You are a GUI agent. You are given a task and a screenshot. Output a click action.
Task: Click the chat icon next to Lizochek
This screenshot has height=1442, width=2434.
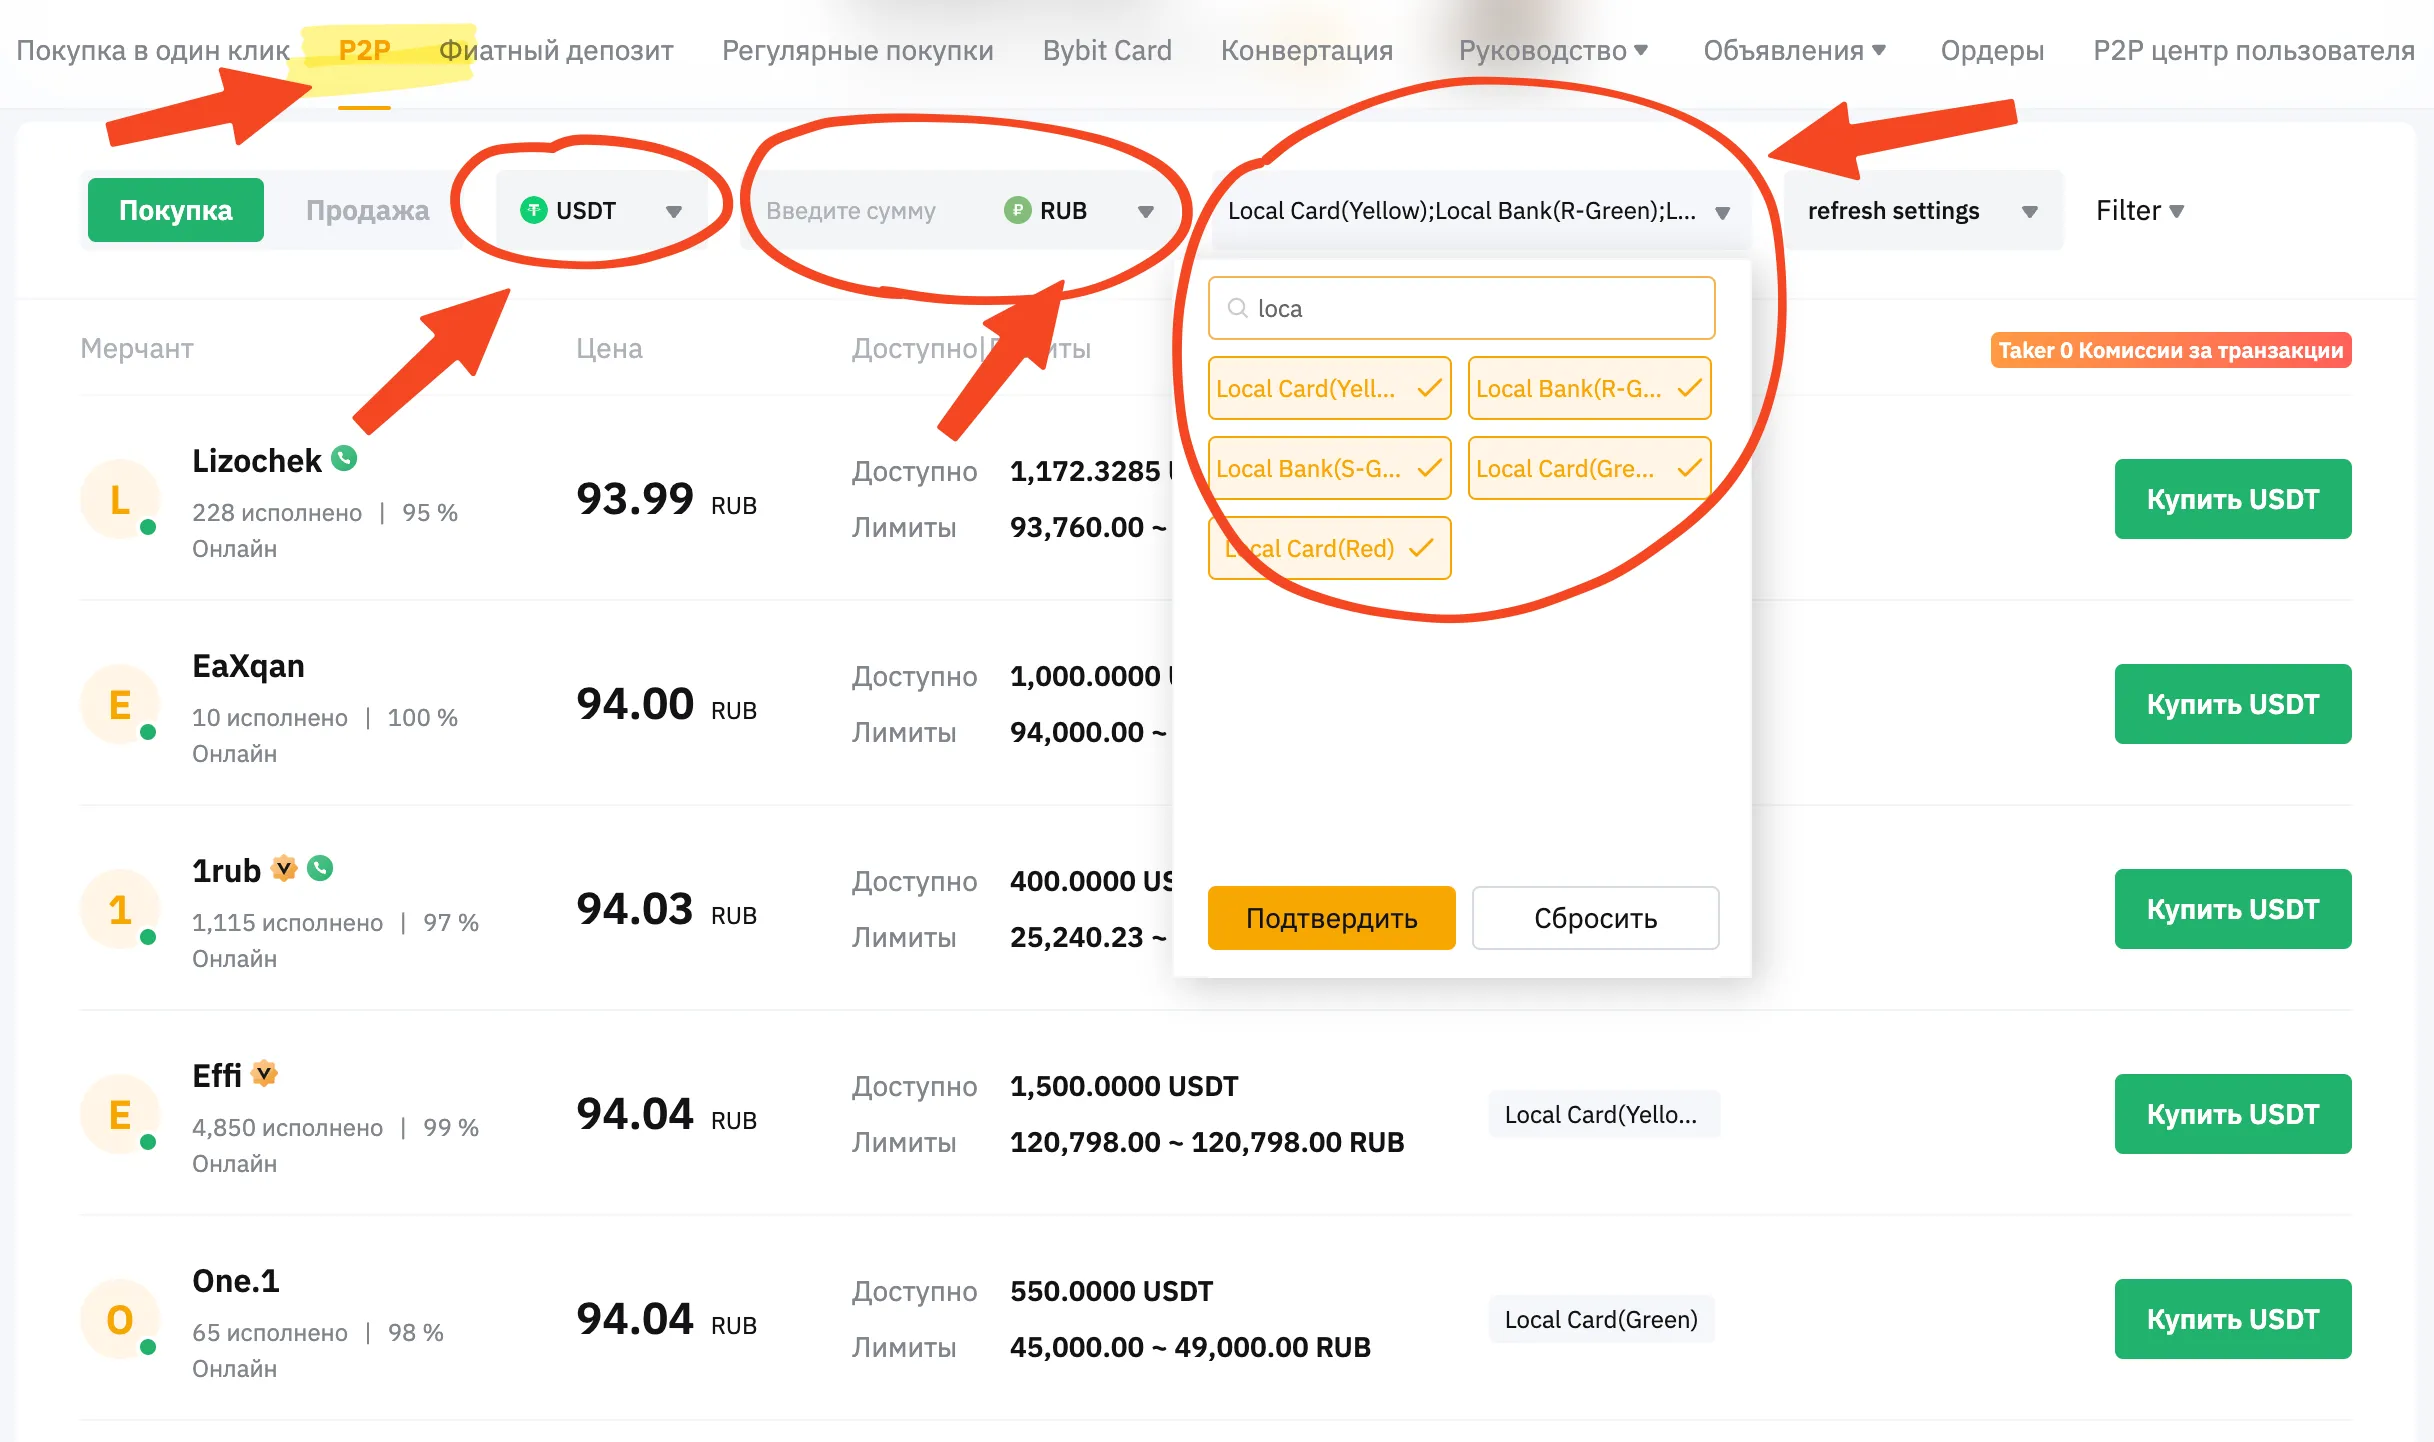344,459
